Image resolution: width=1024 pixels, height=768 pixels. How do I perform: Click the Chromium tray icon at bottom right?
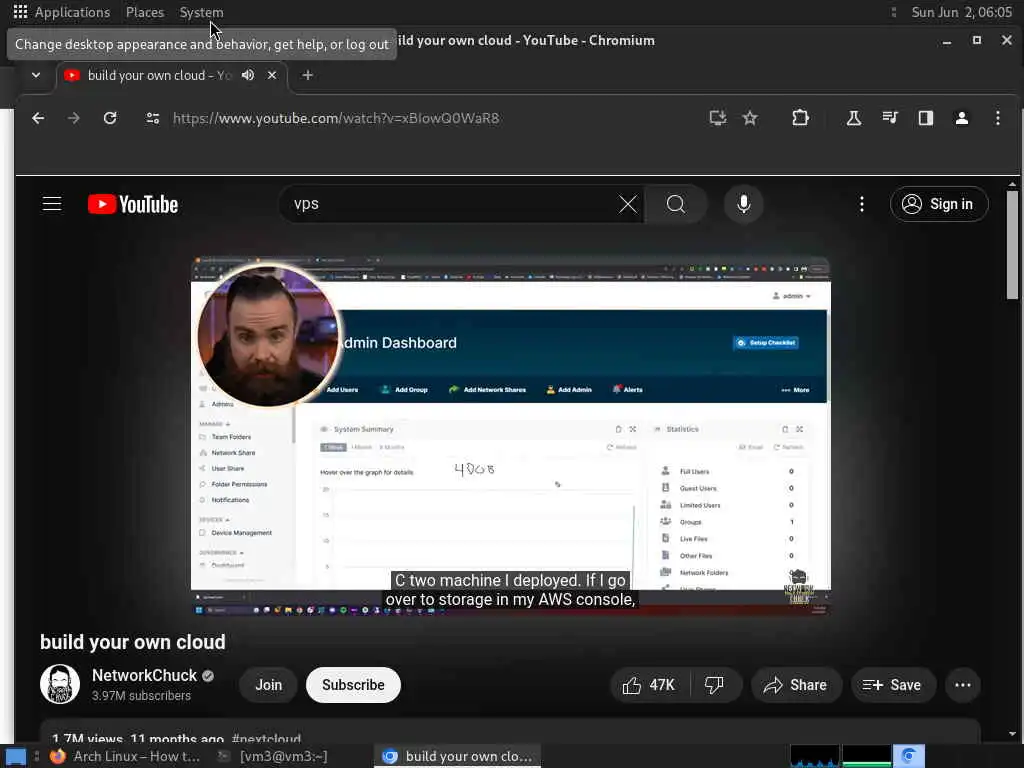tap(908, 756)
